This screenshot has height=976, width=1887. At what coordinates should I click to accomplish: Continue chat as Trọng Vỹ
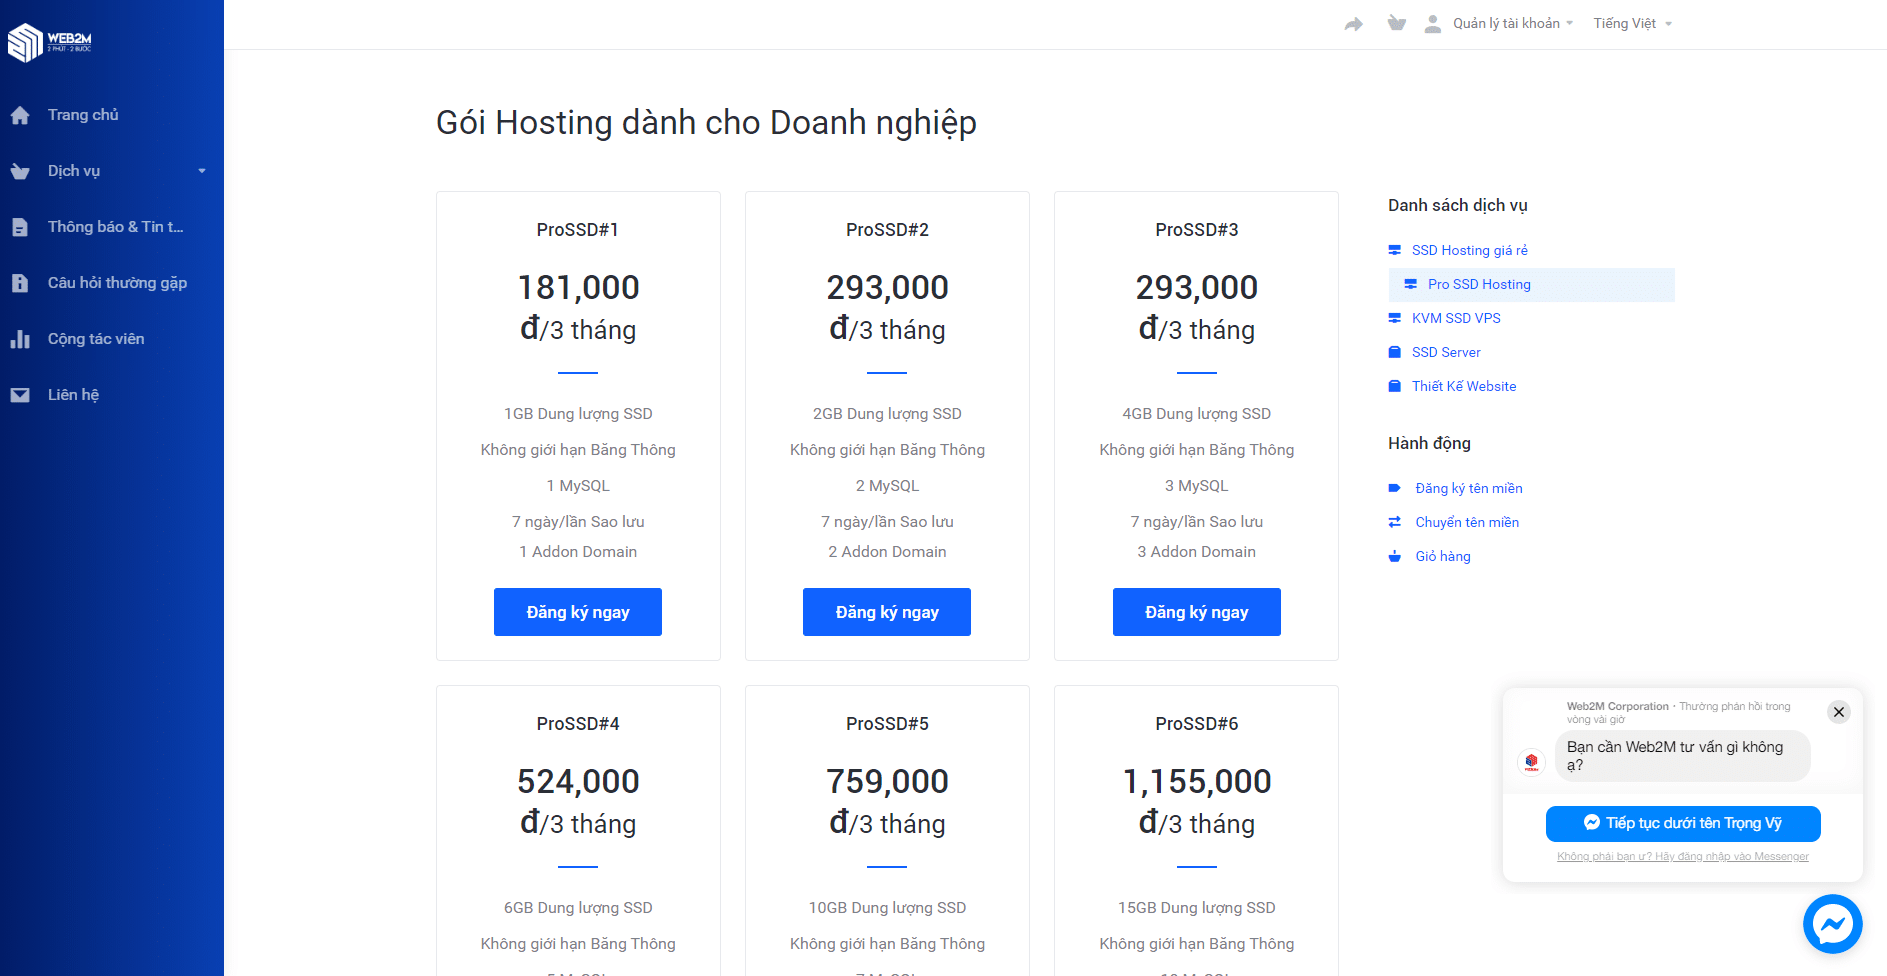click(x=1682, y=824)
